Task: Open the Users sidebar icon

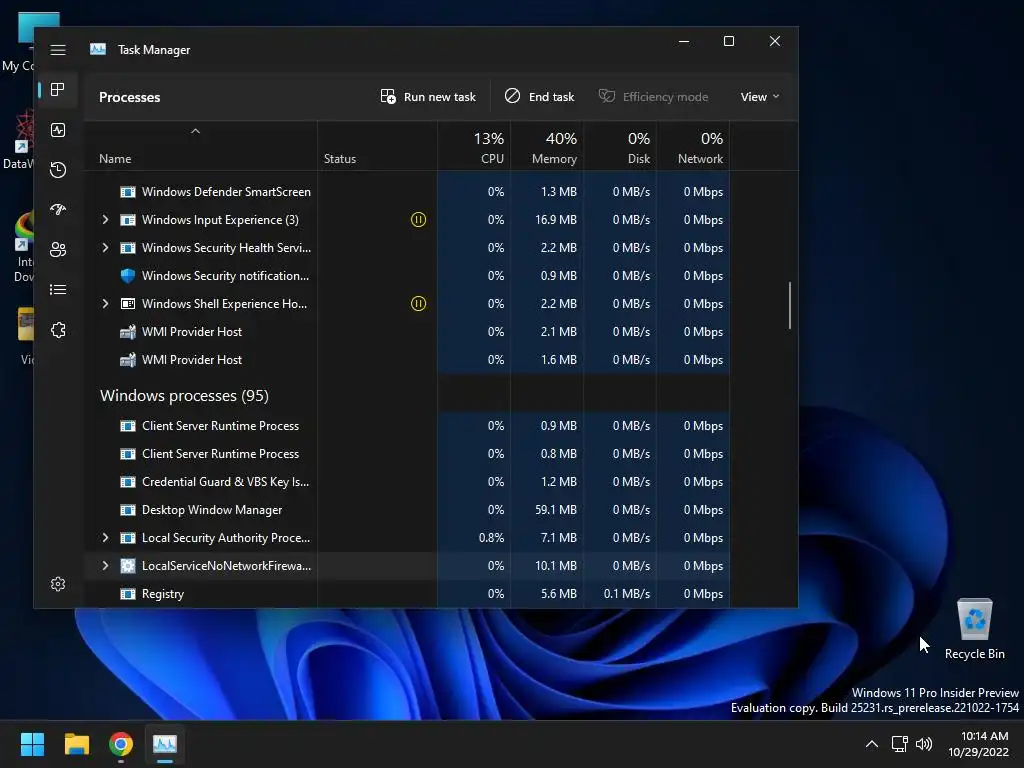Action: (x=58, y=249)
